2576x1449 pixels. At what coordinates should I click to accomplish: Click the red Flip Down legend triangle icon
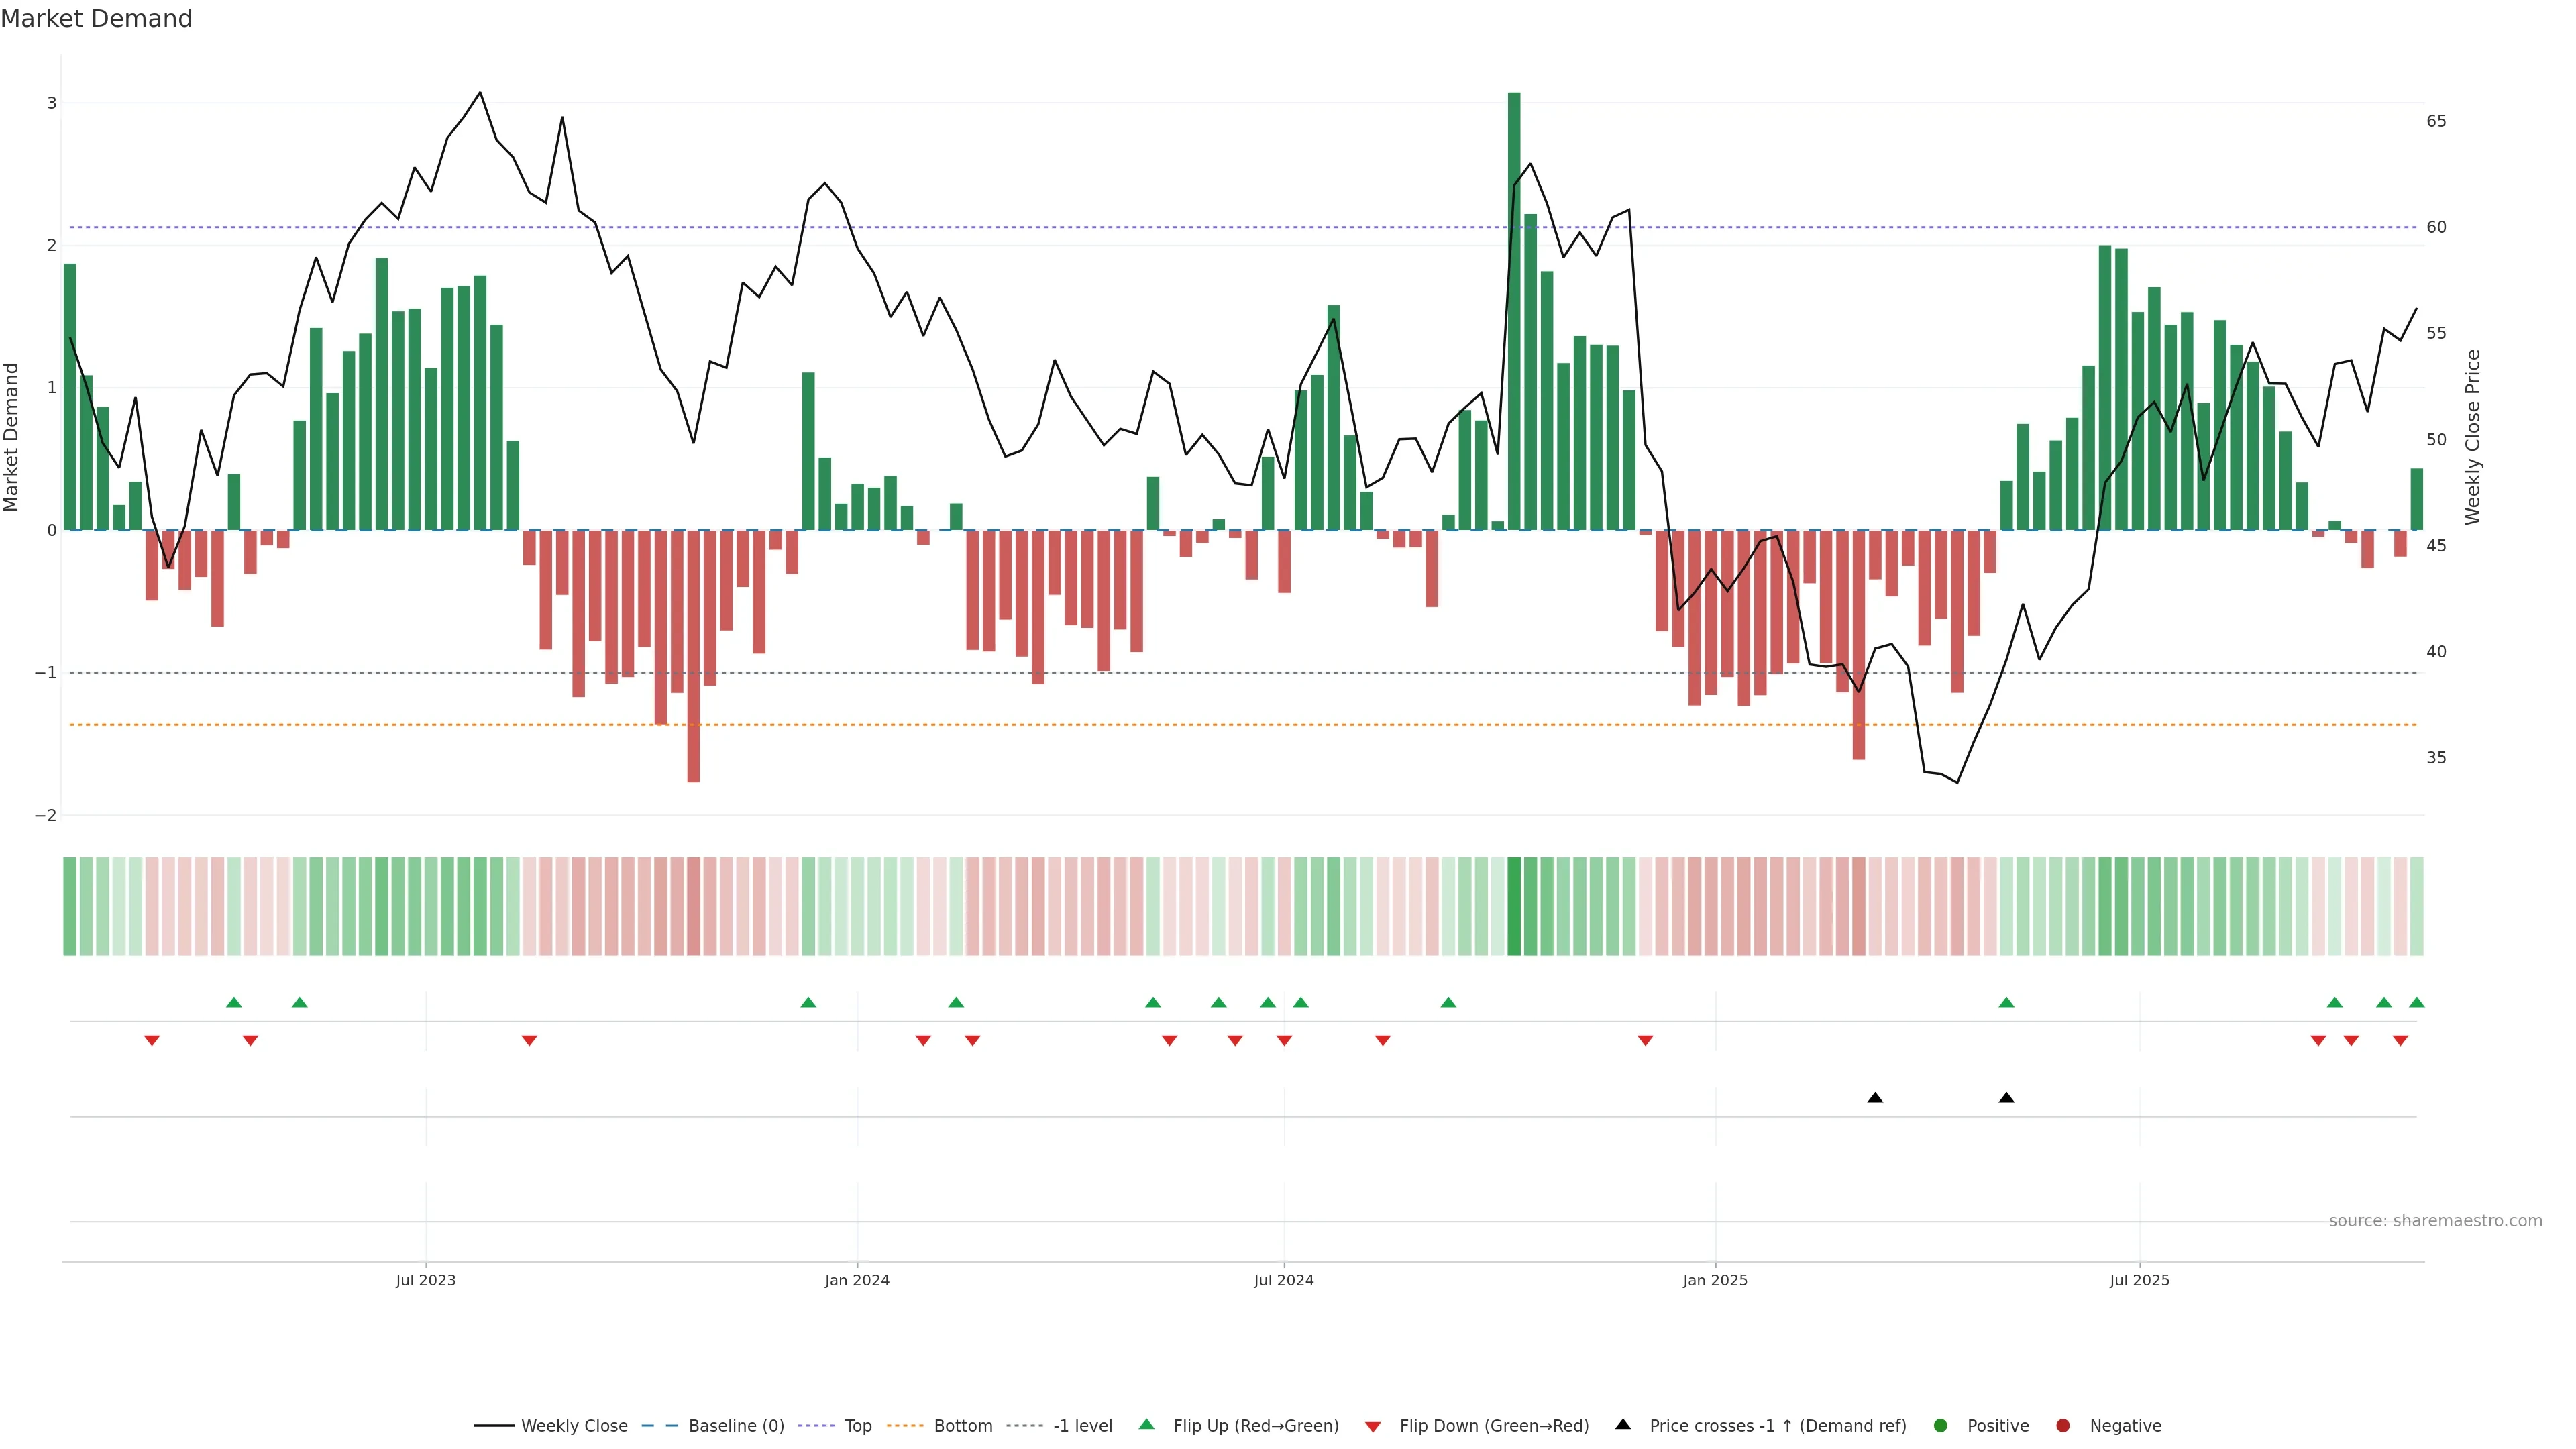(1373, 1427)
